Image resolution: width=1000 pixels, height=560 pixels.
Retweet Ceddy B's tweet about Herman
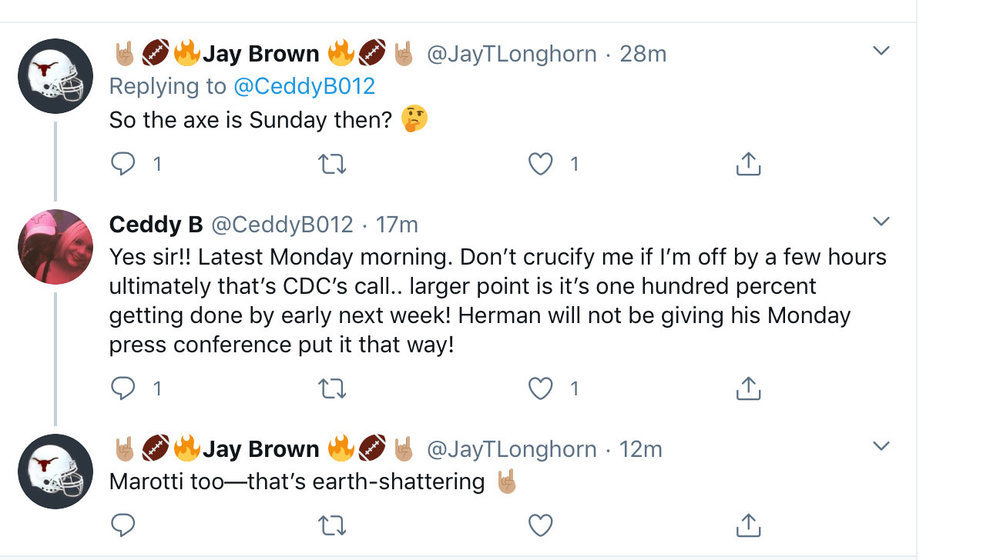pyautogui.click(x=331, y=388)
